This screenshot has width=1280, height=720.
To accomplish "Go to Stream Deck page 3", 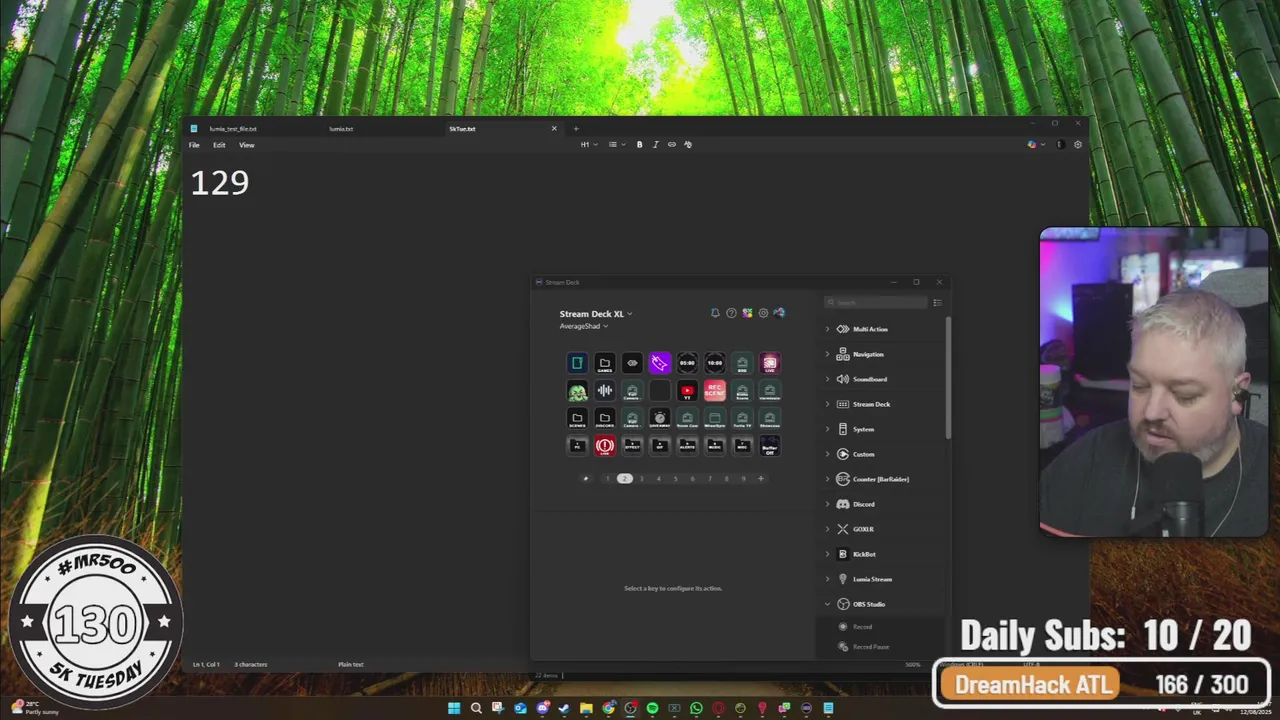I will pyautogui.click(x=642, y=479).
